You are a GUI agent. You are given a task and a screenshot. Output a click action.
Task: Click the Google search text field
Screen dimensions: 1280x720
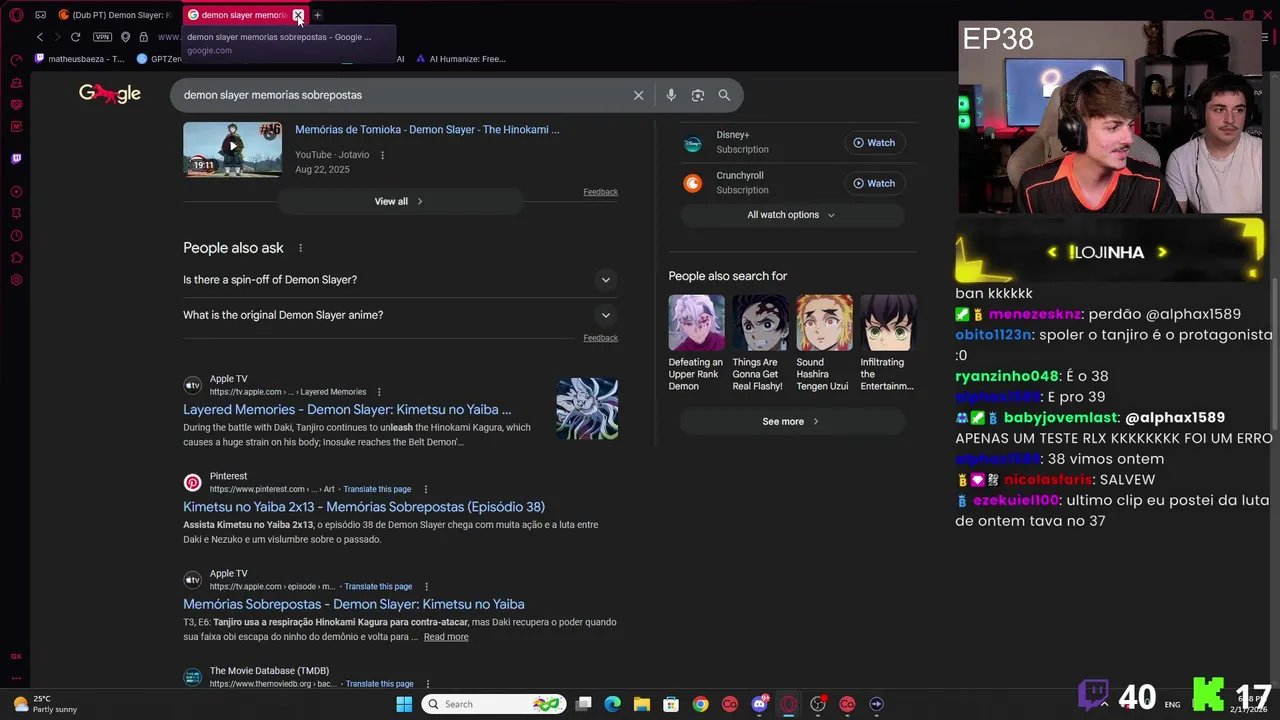pos(400,95)
